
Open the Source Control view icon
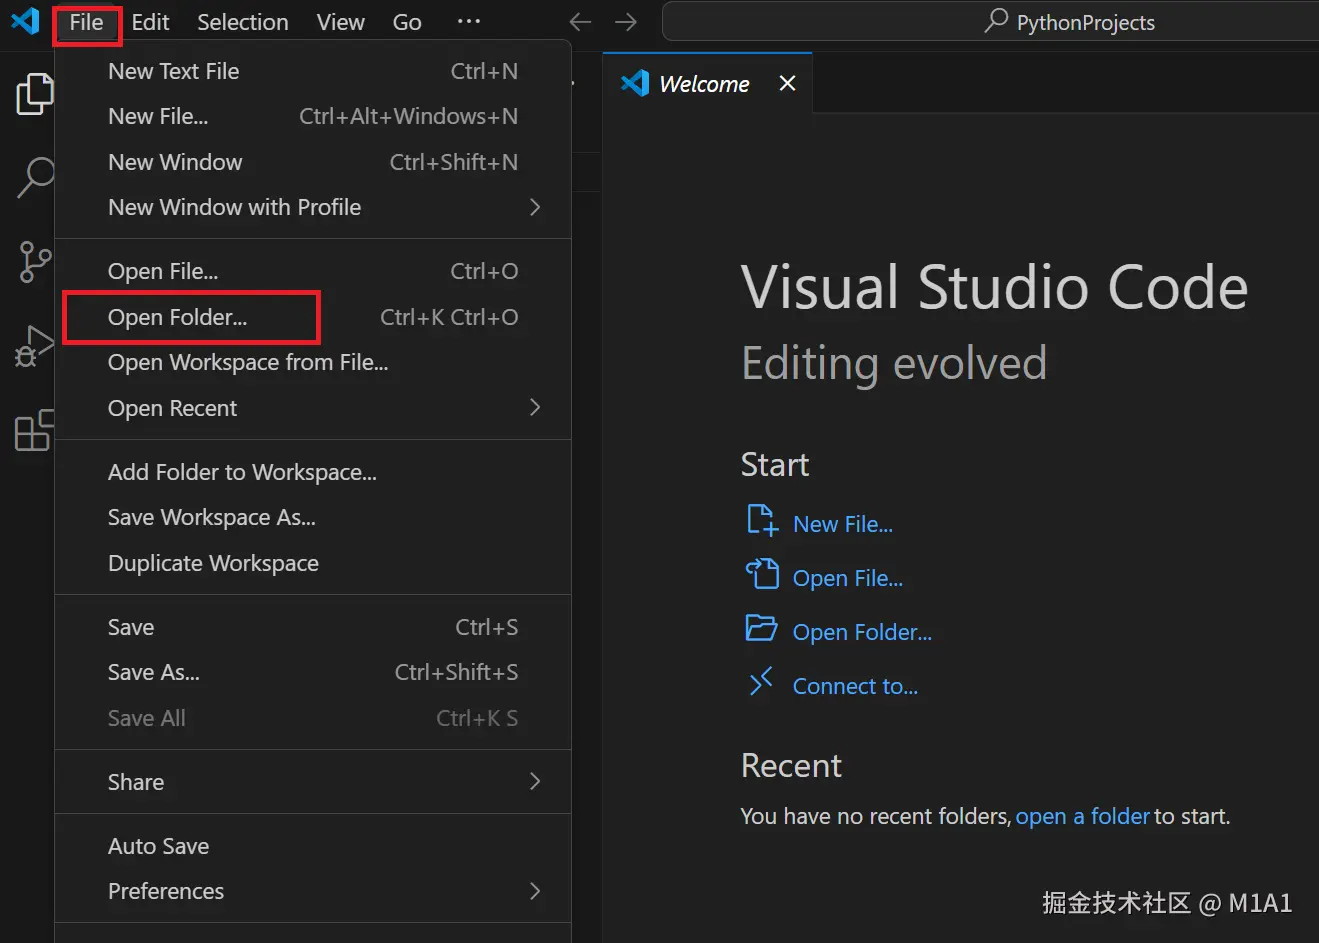coord(34,262)
